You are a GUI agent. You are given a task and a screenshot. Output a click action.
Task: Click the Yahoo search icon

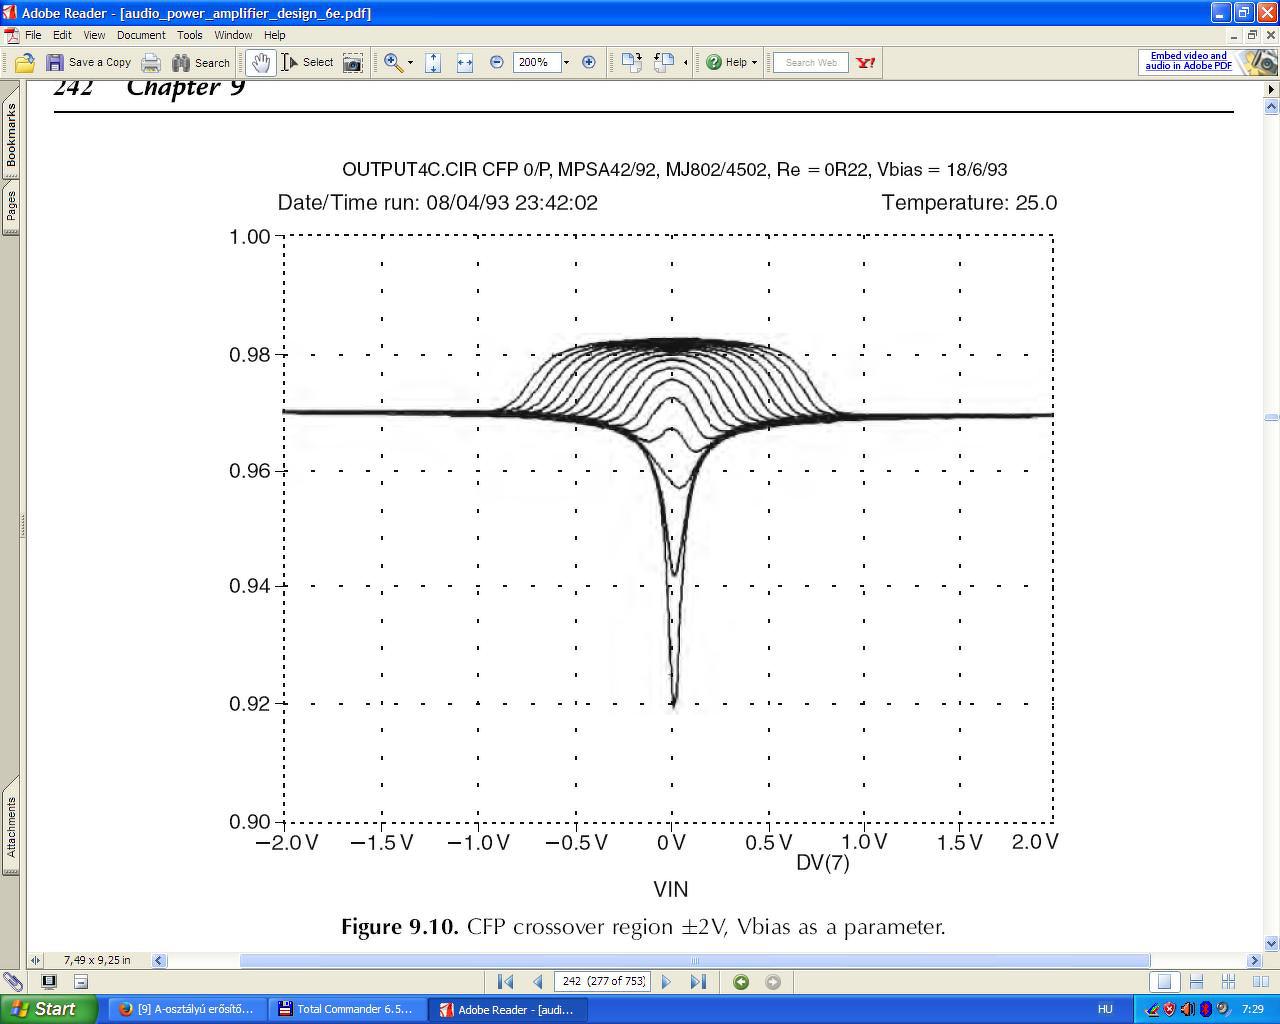point(866,62)
